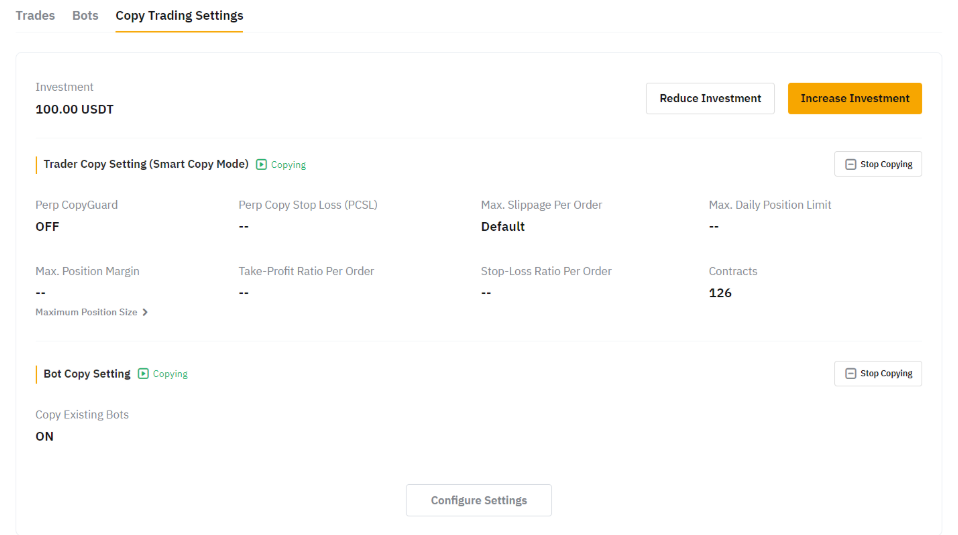The image size is (958, 535).
Task: Click the Trader Copy Setting (Smart Copy Mode) heading
Action: [146, 164]
